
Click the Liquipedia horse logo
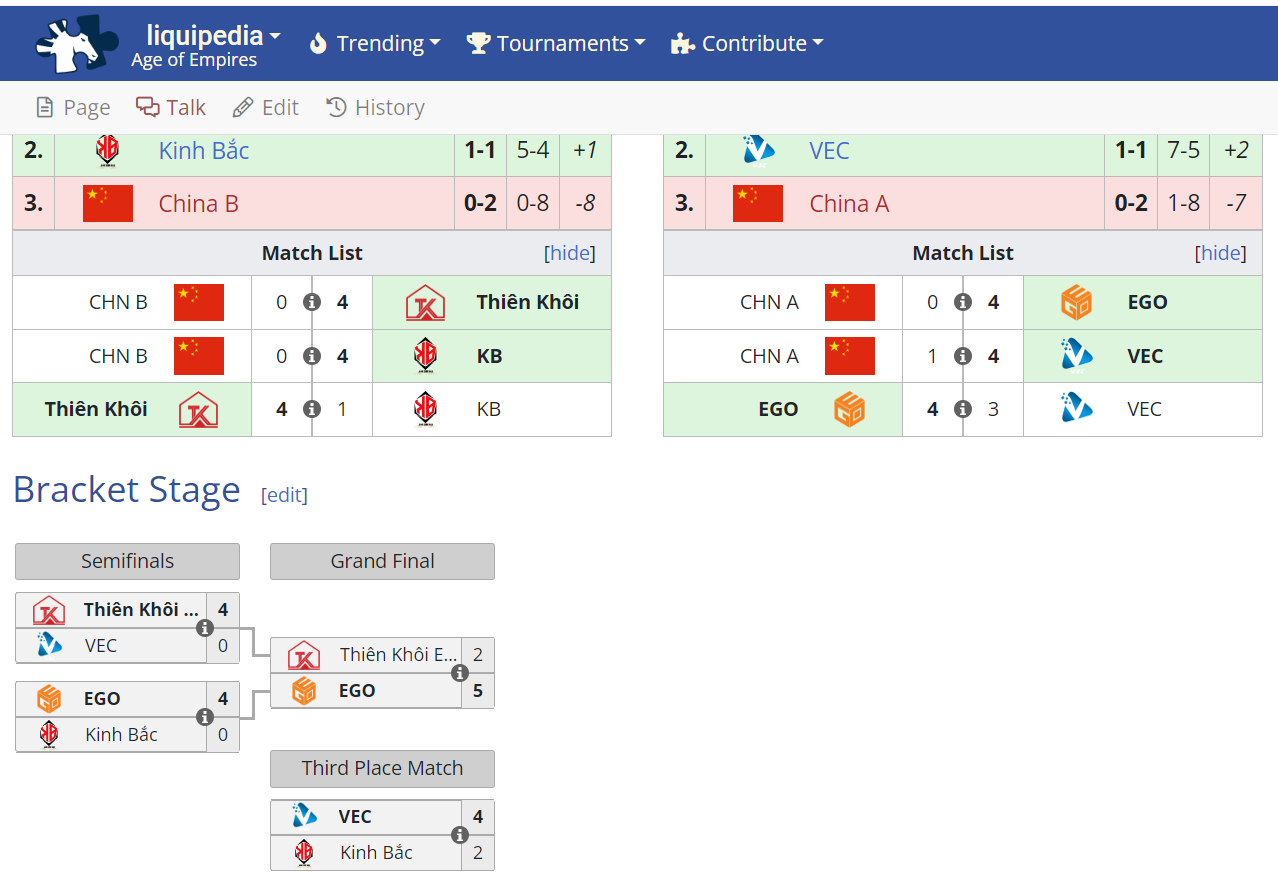(69, 44)
